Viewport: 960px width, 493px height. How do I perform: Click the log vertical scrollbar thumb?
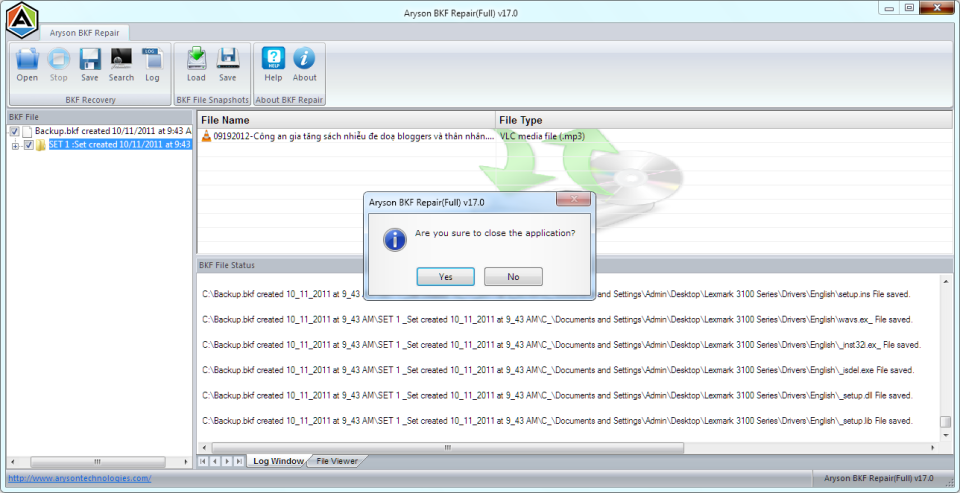tap(946, 422)
